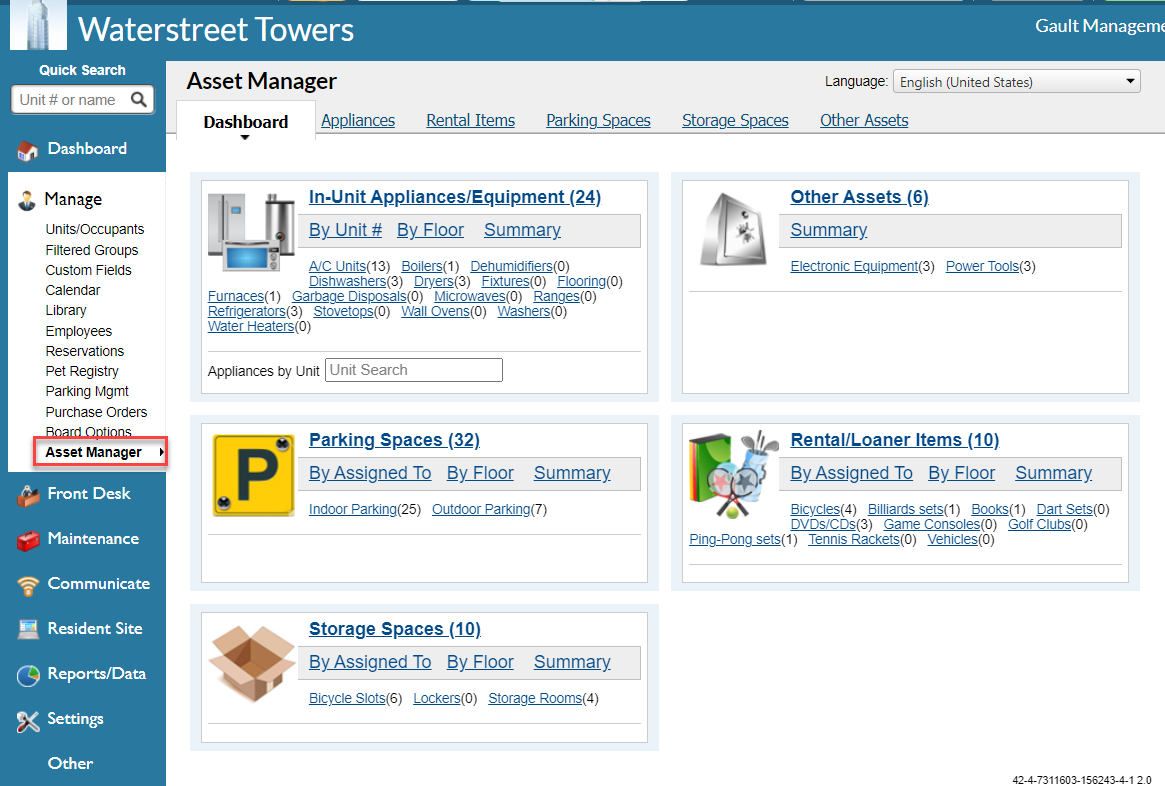Viewport: 1165px width, 786px height.
Task: Open Parking Mgmt in the Manage menu
Action: [x=87, y=391]
